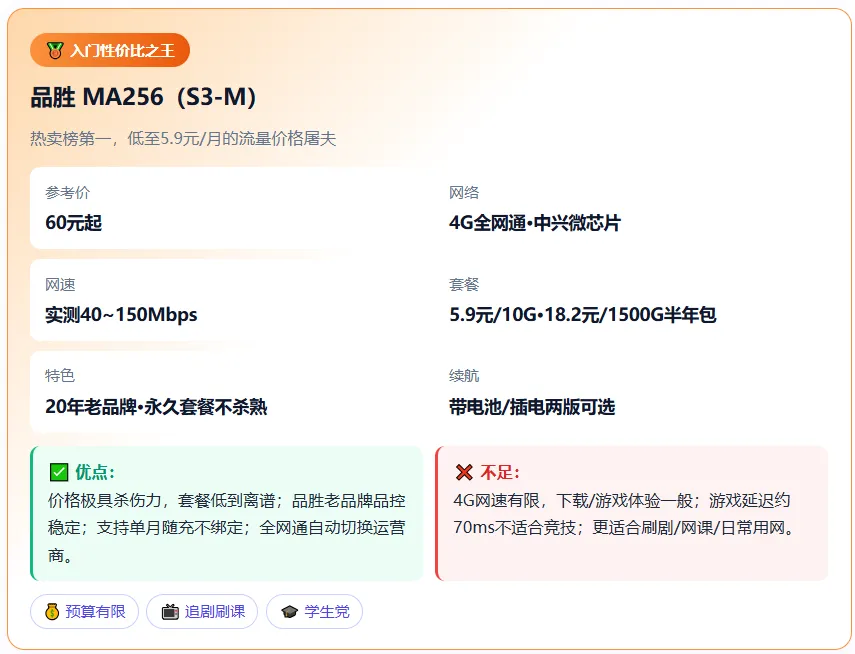Screen dimensions: 855x654
Task: Click the medal icon in the orange badge
Action: (x=55, y=50)
